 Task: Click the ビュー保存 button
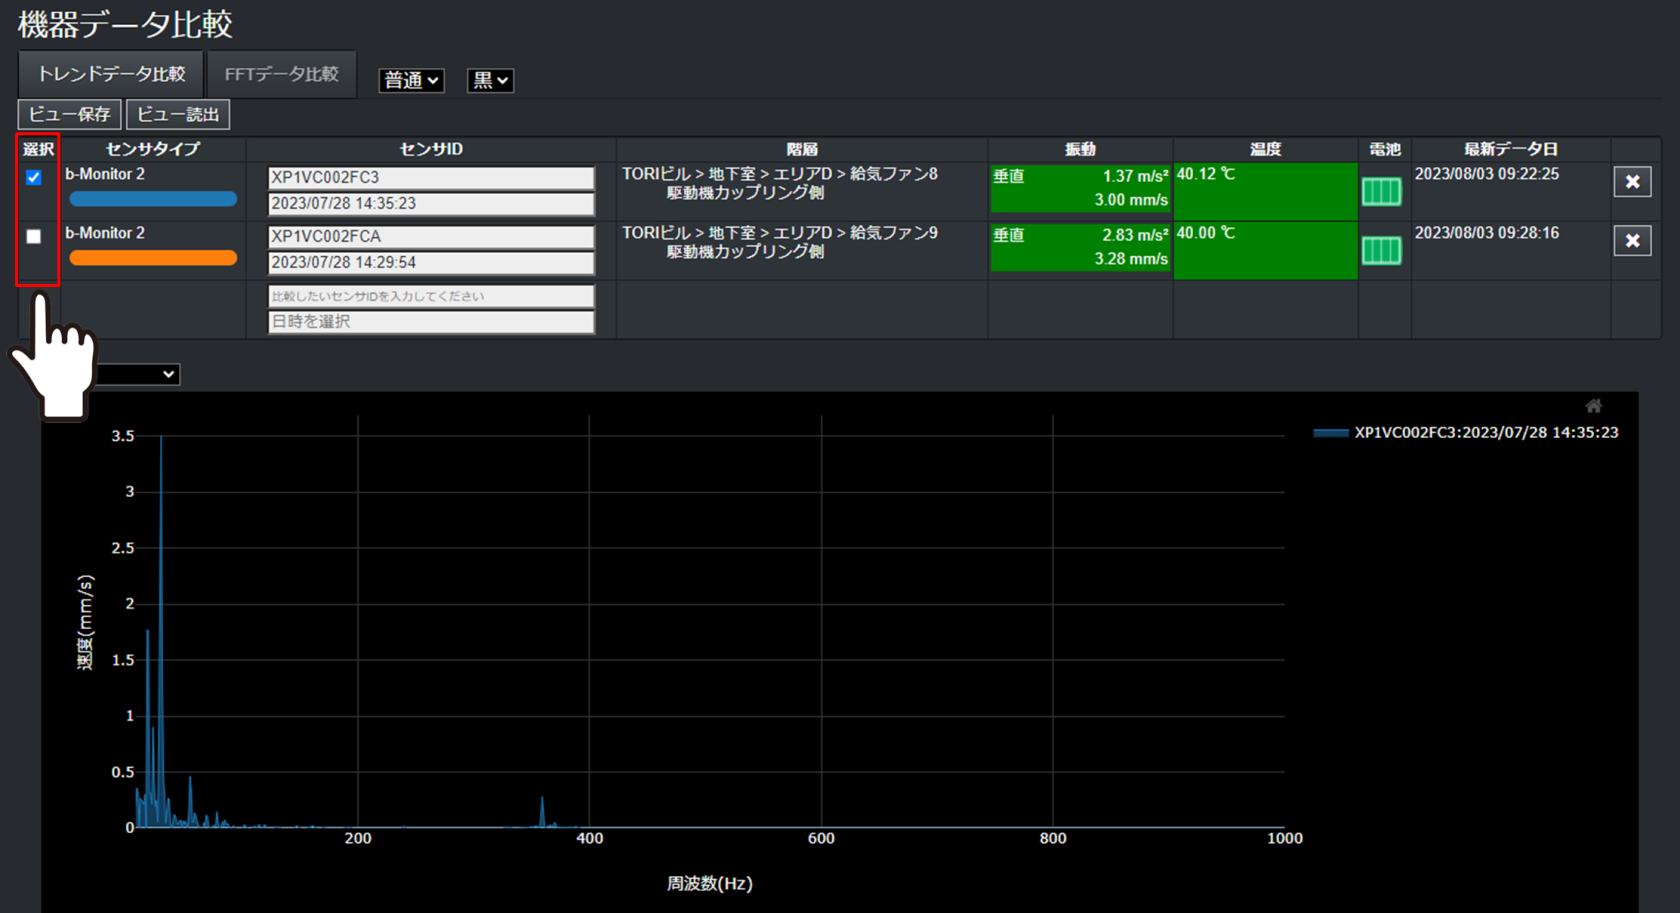pos(70,114)
